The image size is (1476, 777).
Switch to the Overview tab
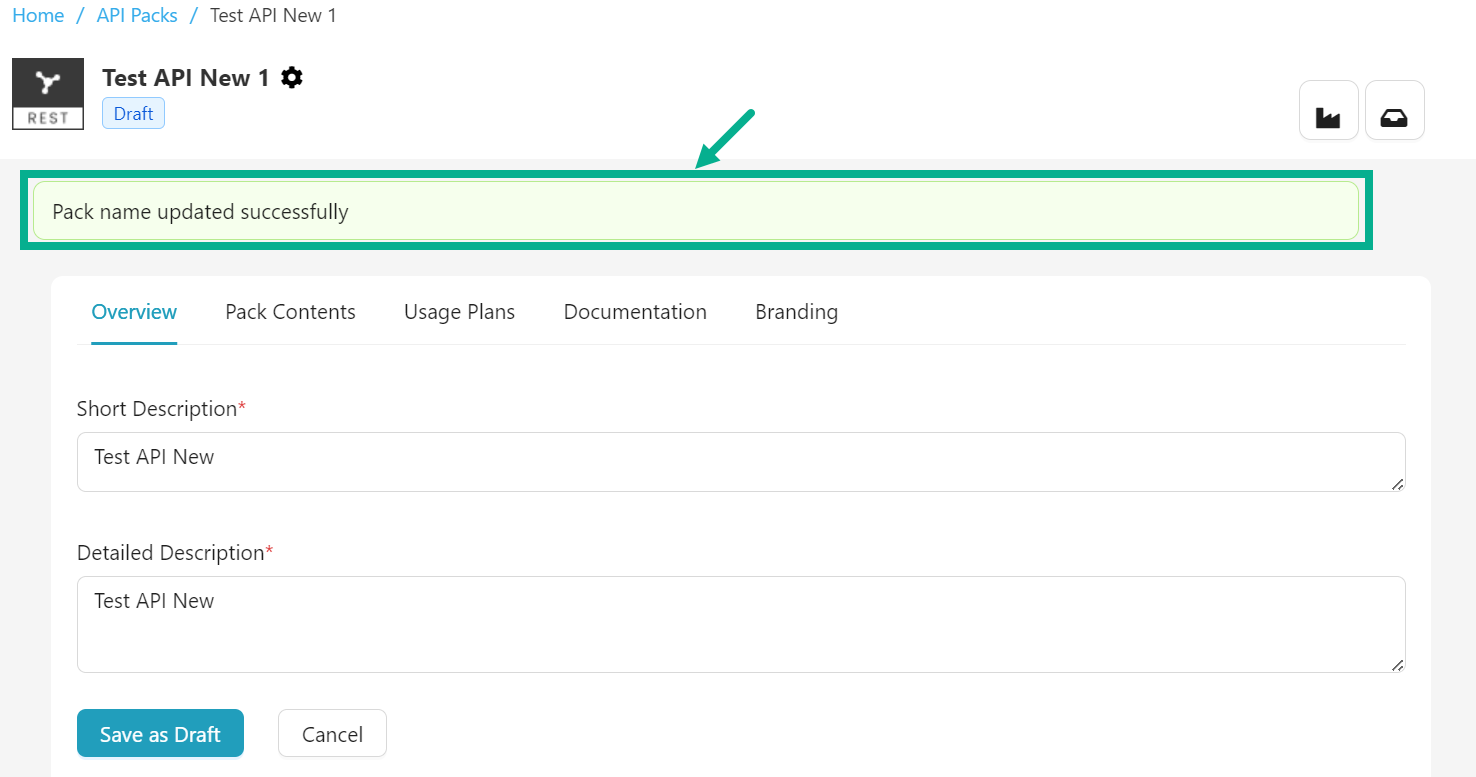[134, 312]
